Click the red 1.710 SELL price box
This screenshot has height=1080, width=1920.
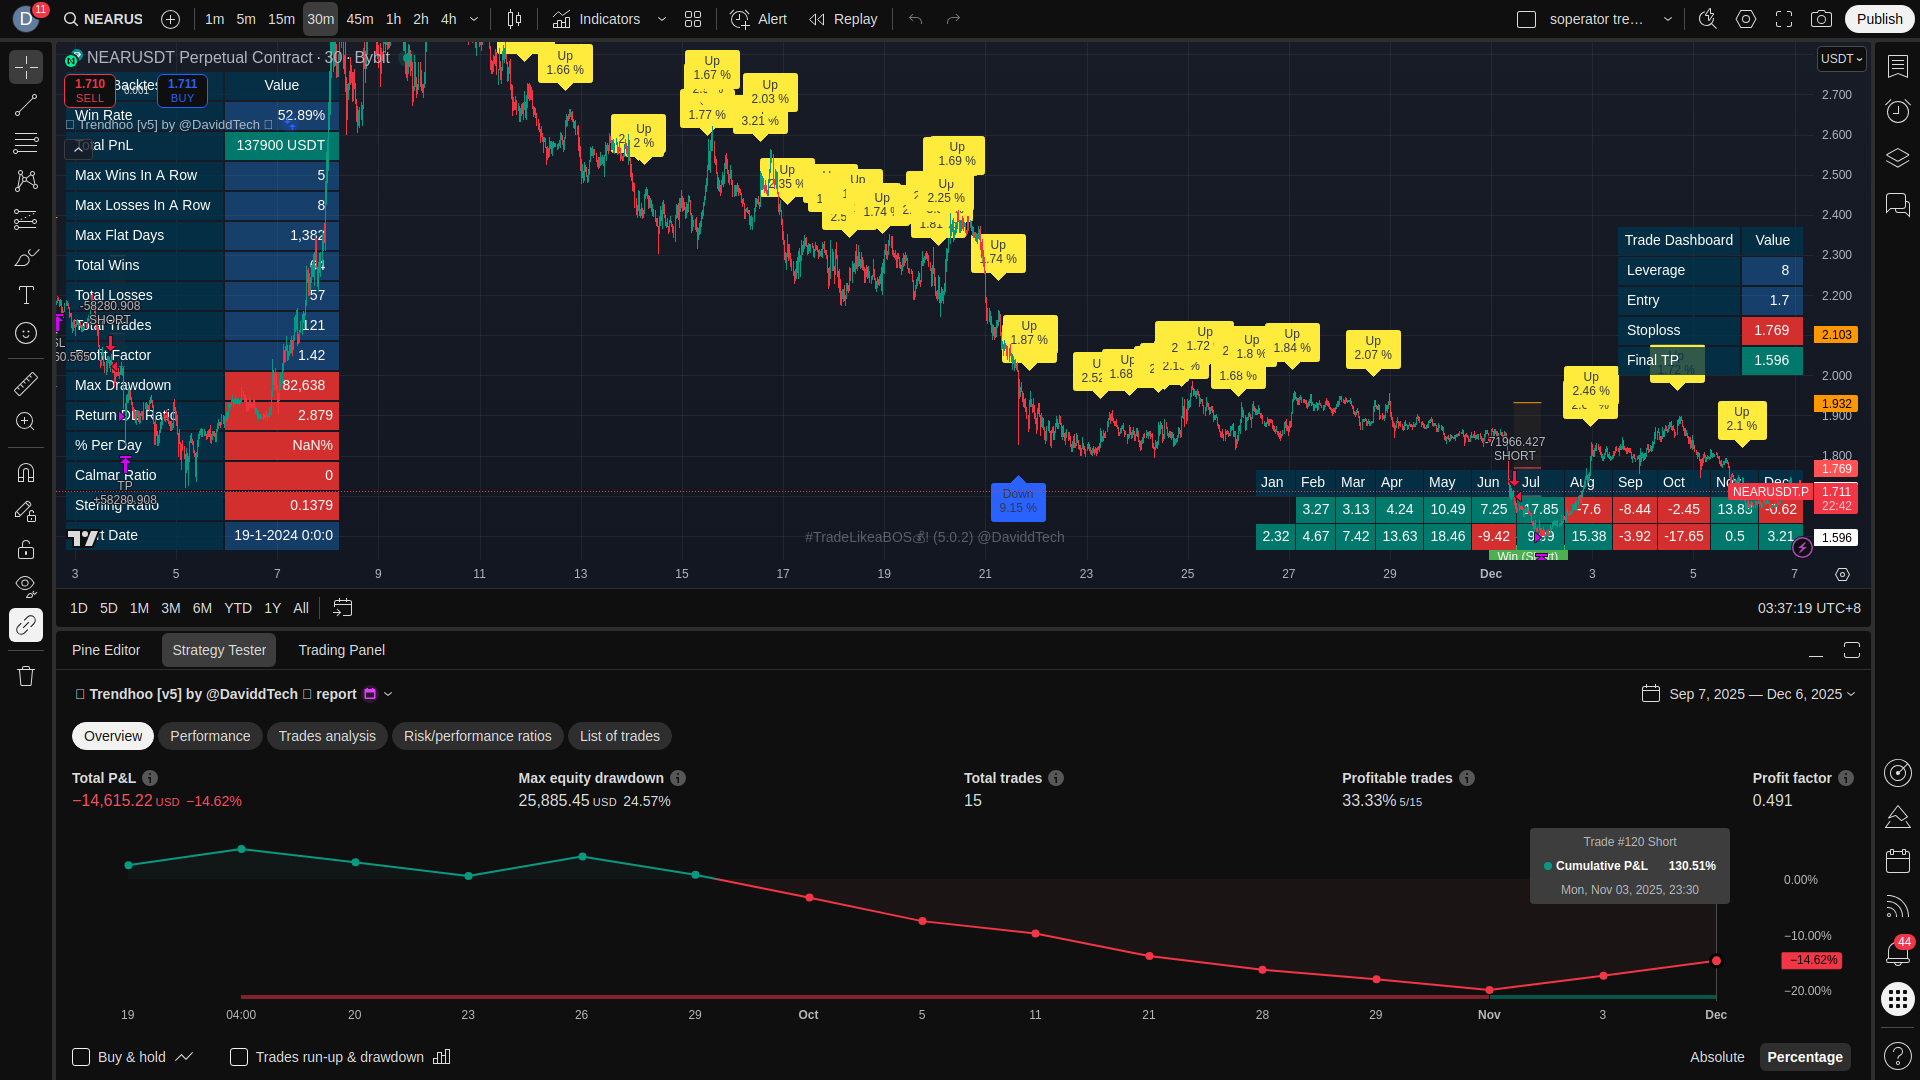pyautogui.click(x=90, y=90)
